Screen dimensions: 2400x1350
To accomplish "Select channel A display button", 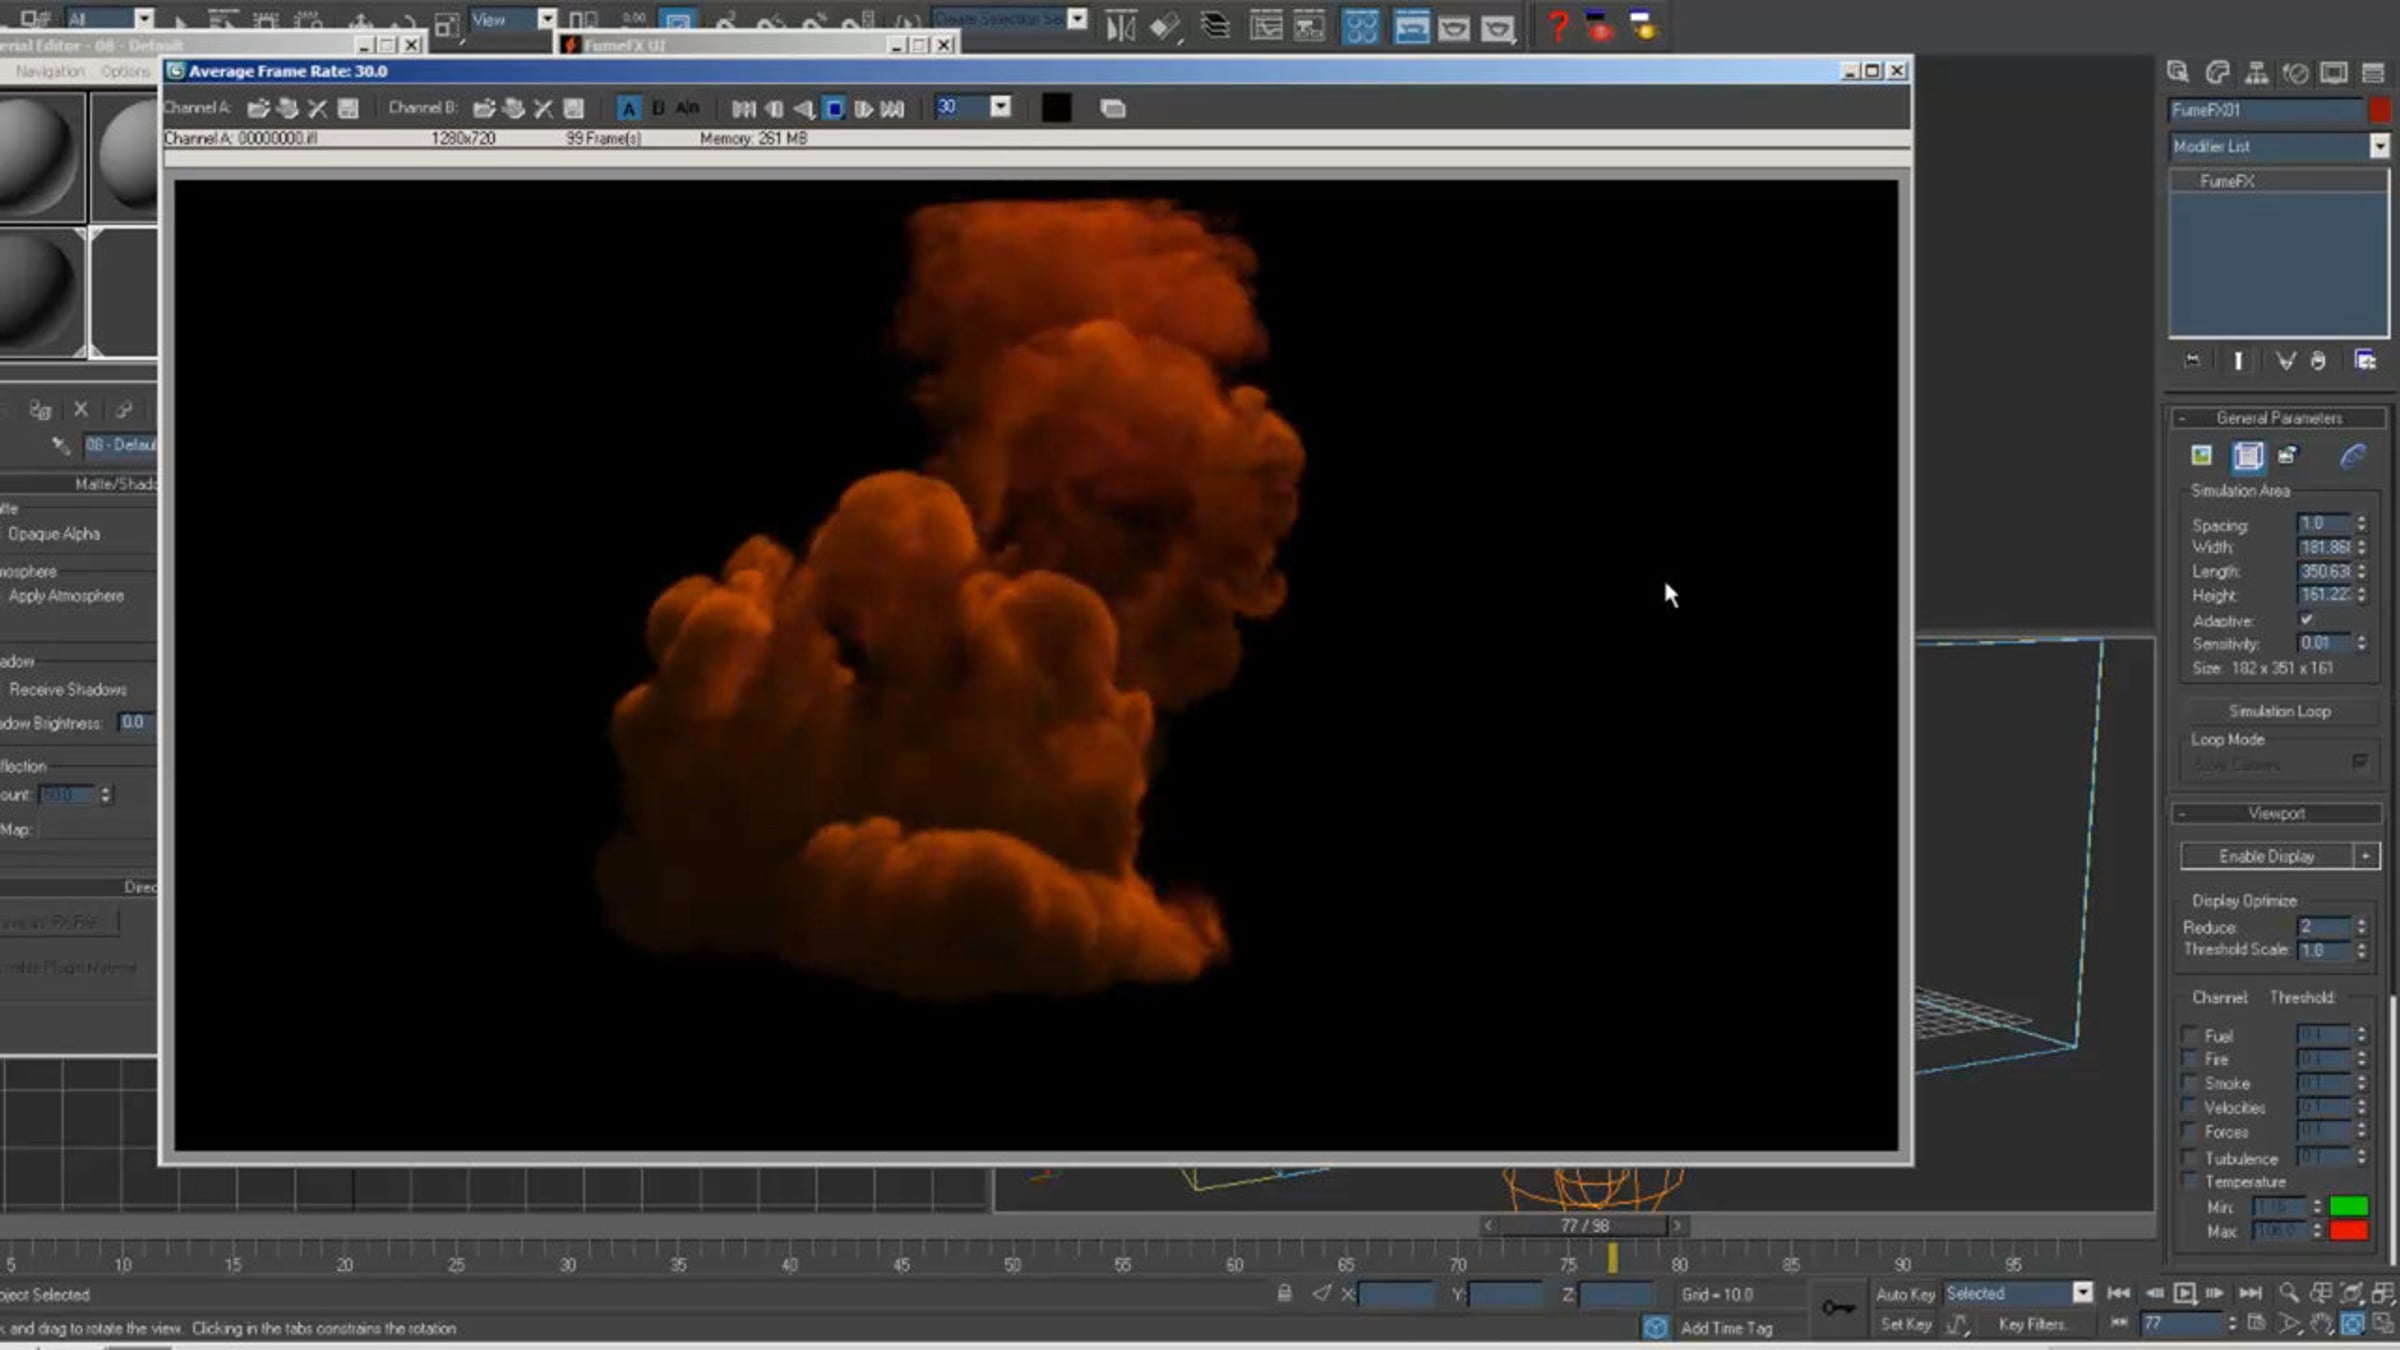I will (x=628, y=108).
